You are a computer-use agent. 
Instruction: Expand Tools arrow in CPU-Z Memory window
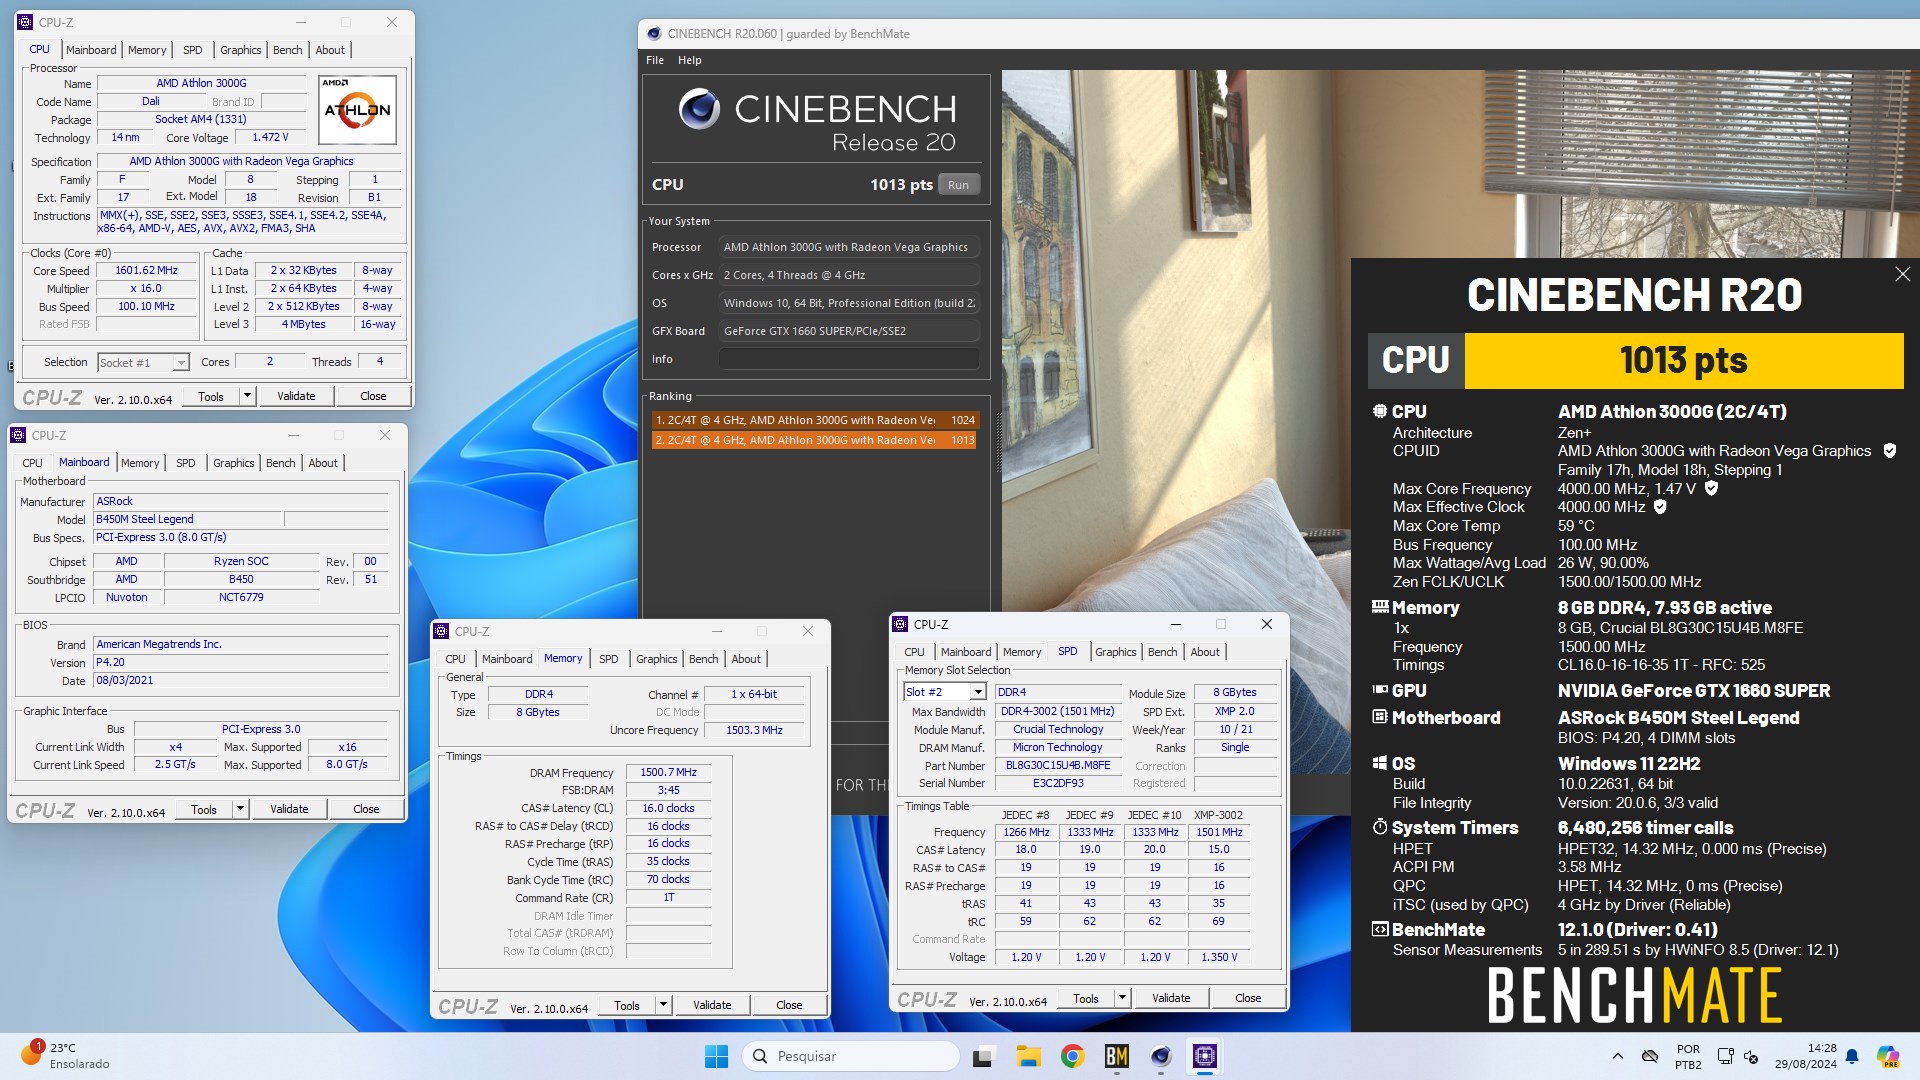click(663, 1005)
